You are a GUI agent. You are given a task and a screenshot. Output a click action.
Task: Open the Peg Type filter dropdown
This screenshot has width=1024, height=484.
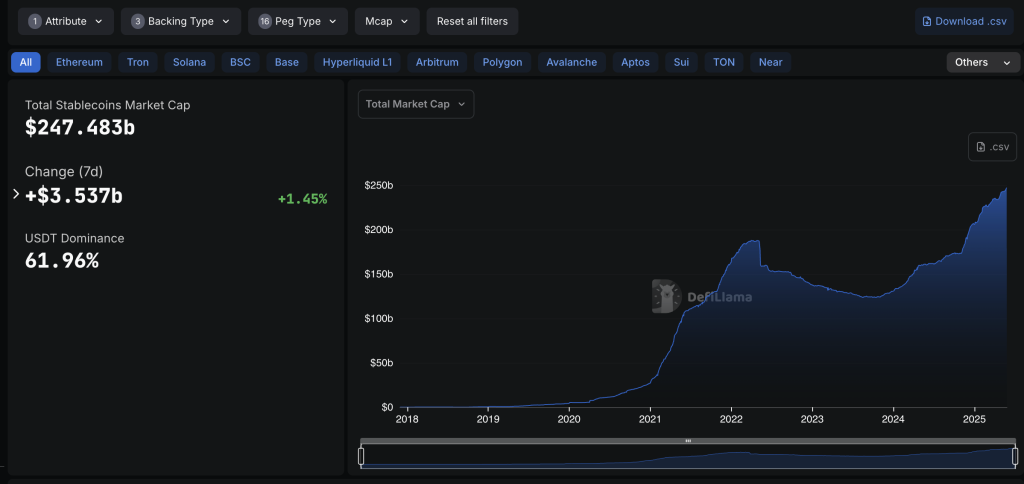tap(297, 21)
